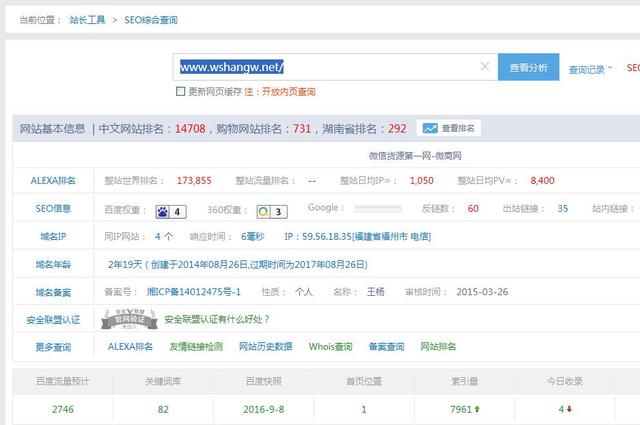Click the IP address 59.56.18.35 link

click(x=358, y=236)
